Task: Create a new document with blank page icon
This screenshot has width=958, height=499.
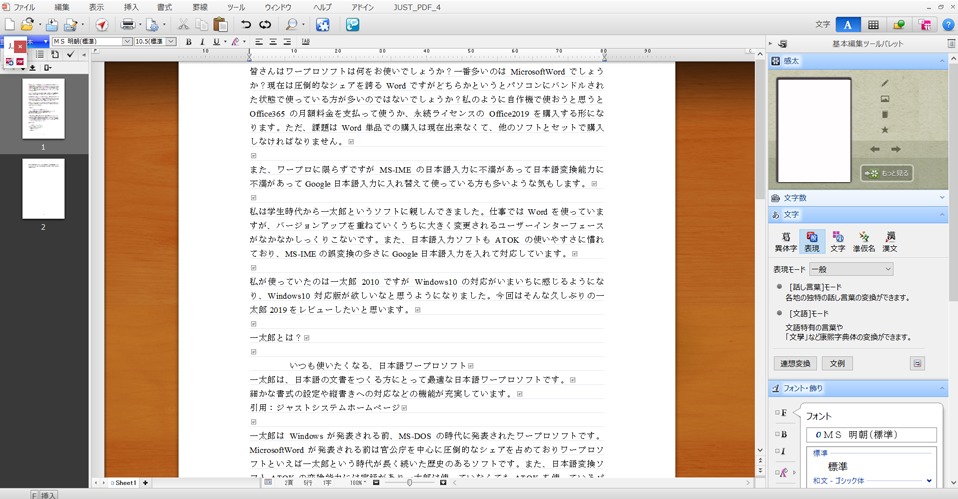Action: click(10, 24)
